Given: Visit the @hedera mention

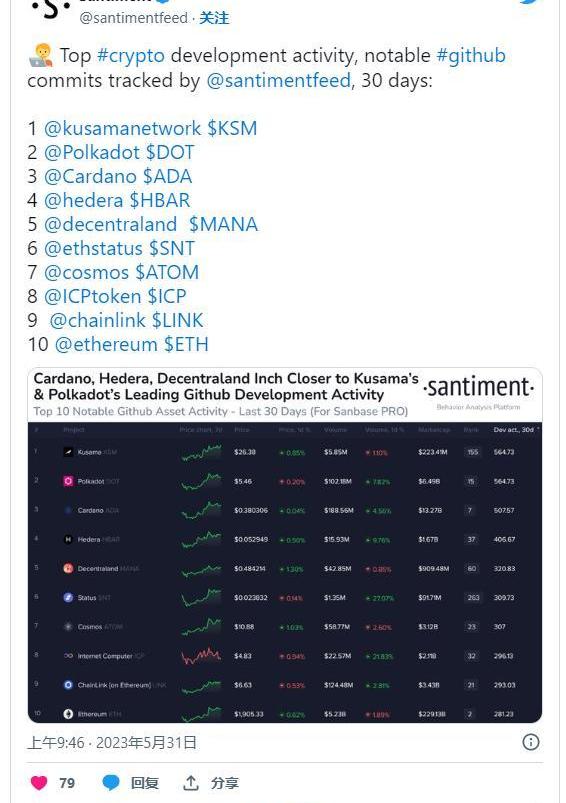Looking at the screenshot, I should click(x=83, y=200).
